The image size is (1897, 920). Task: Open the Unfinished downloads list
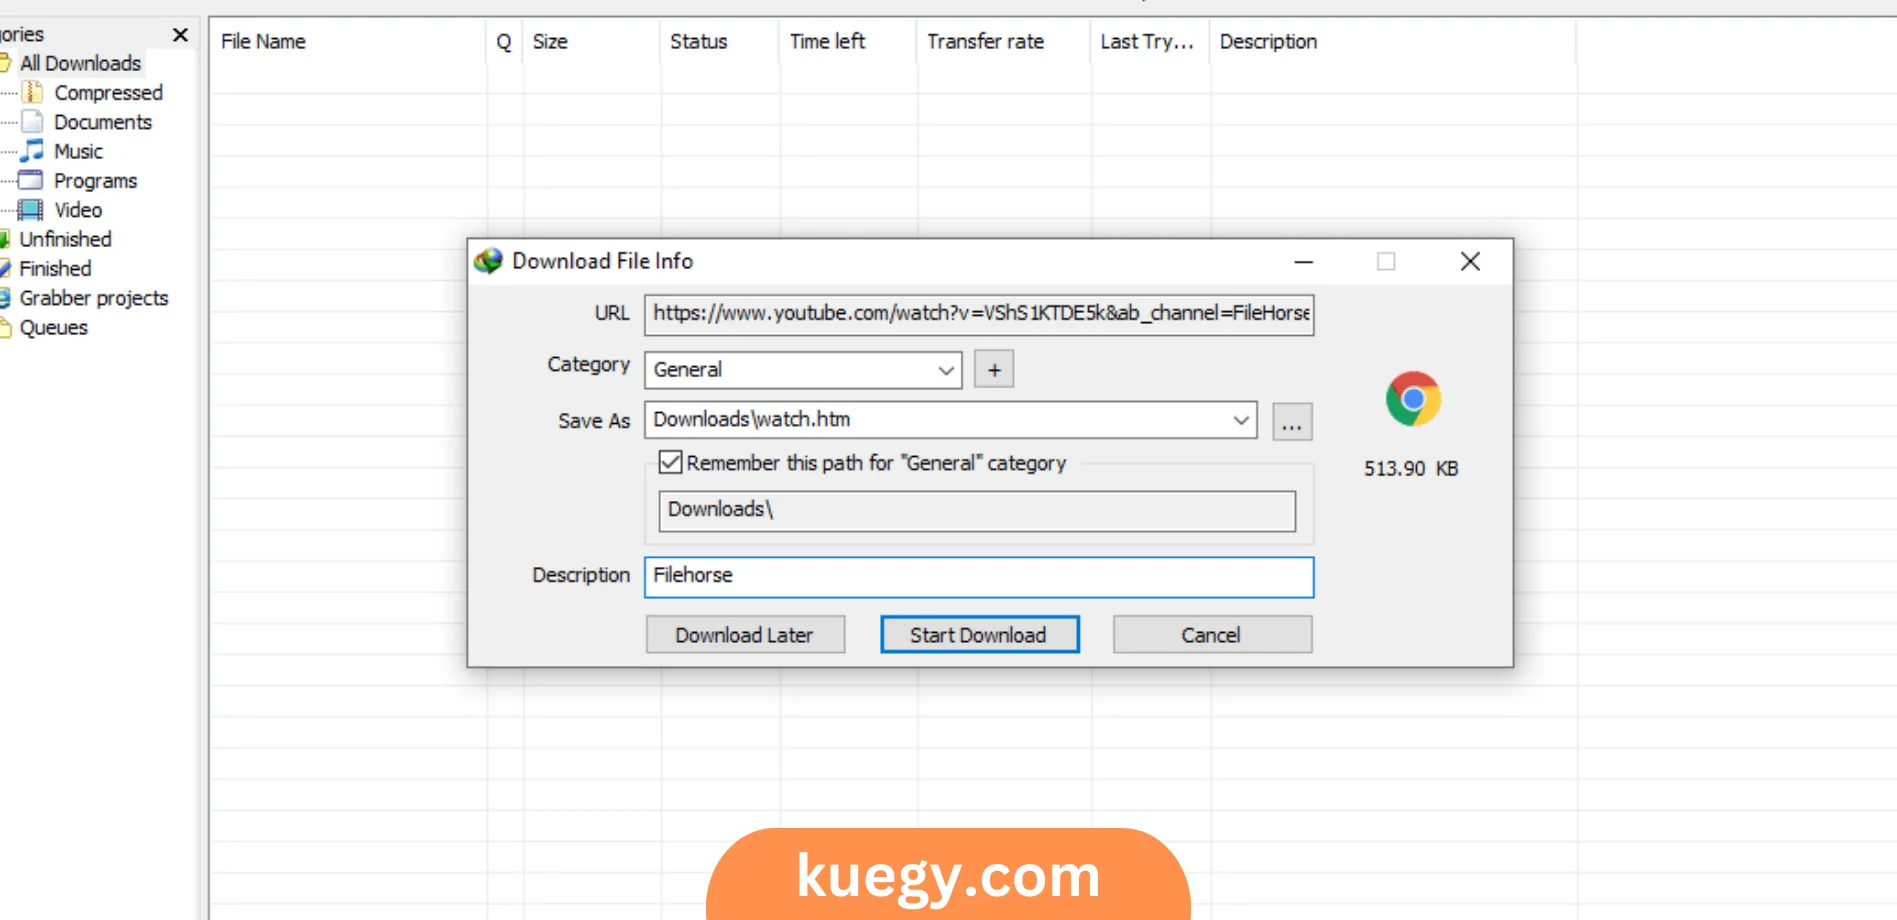click(x=65, y=239)
